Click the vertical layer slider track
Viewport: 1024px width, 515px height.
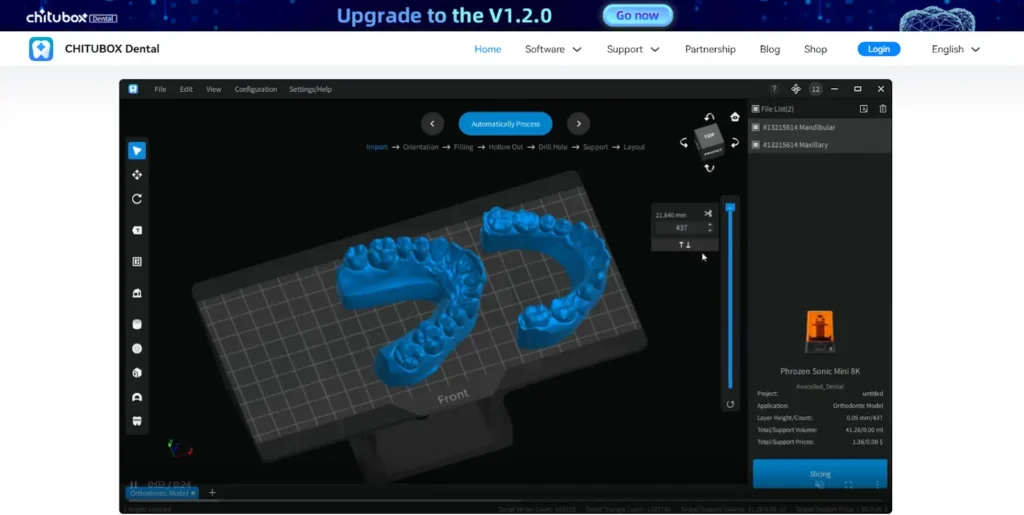(x=730, y=297)
